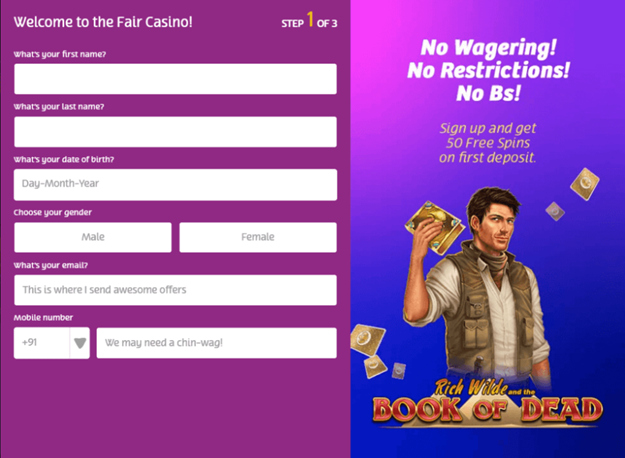This screenshot has width=625, height=458.
Task: Click the golden book held by Rich Wilde
Action: click(x=434, y=227)
